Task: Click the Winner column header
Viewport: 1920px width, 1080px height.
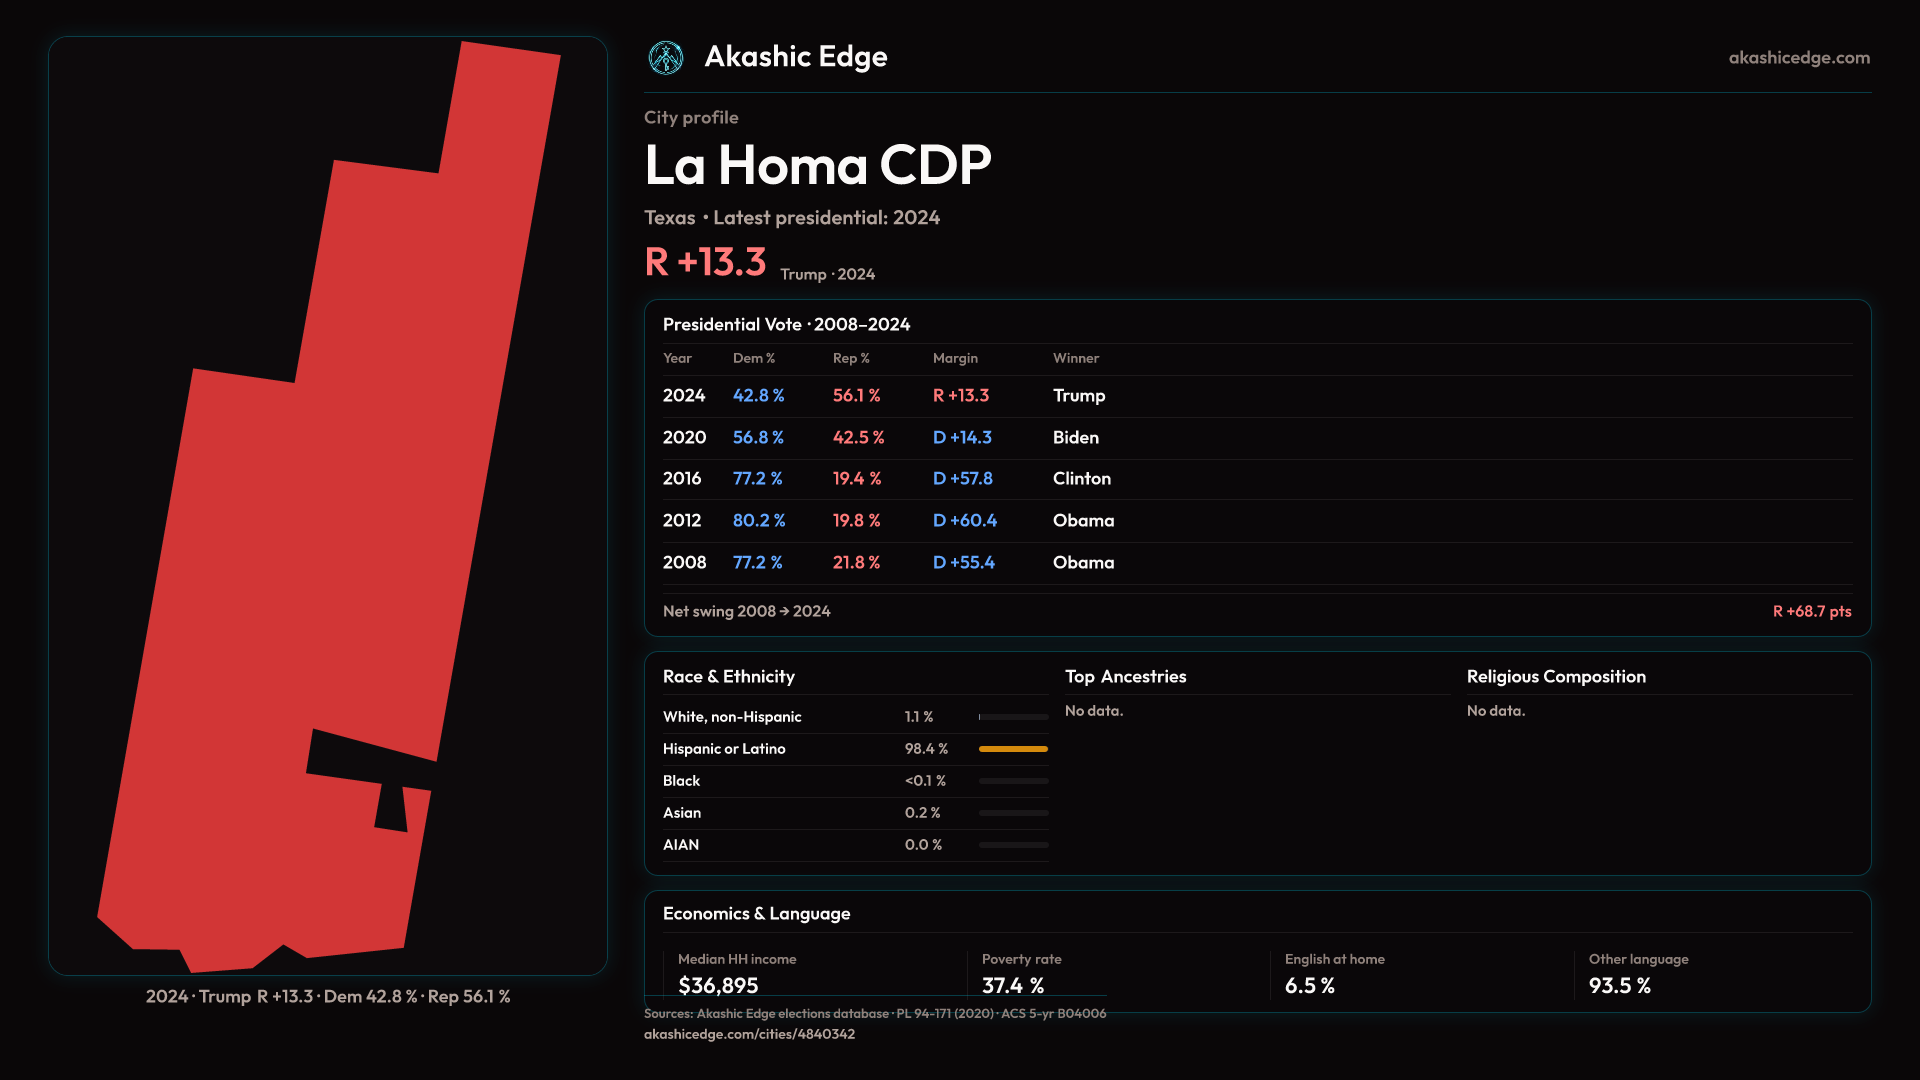Action: (x=1075, y=358)
